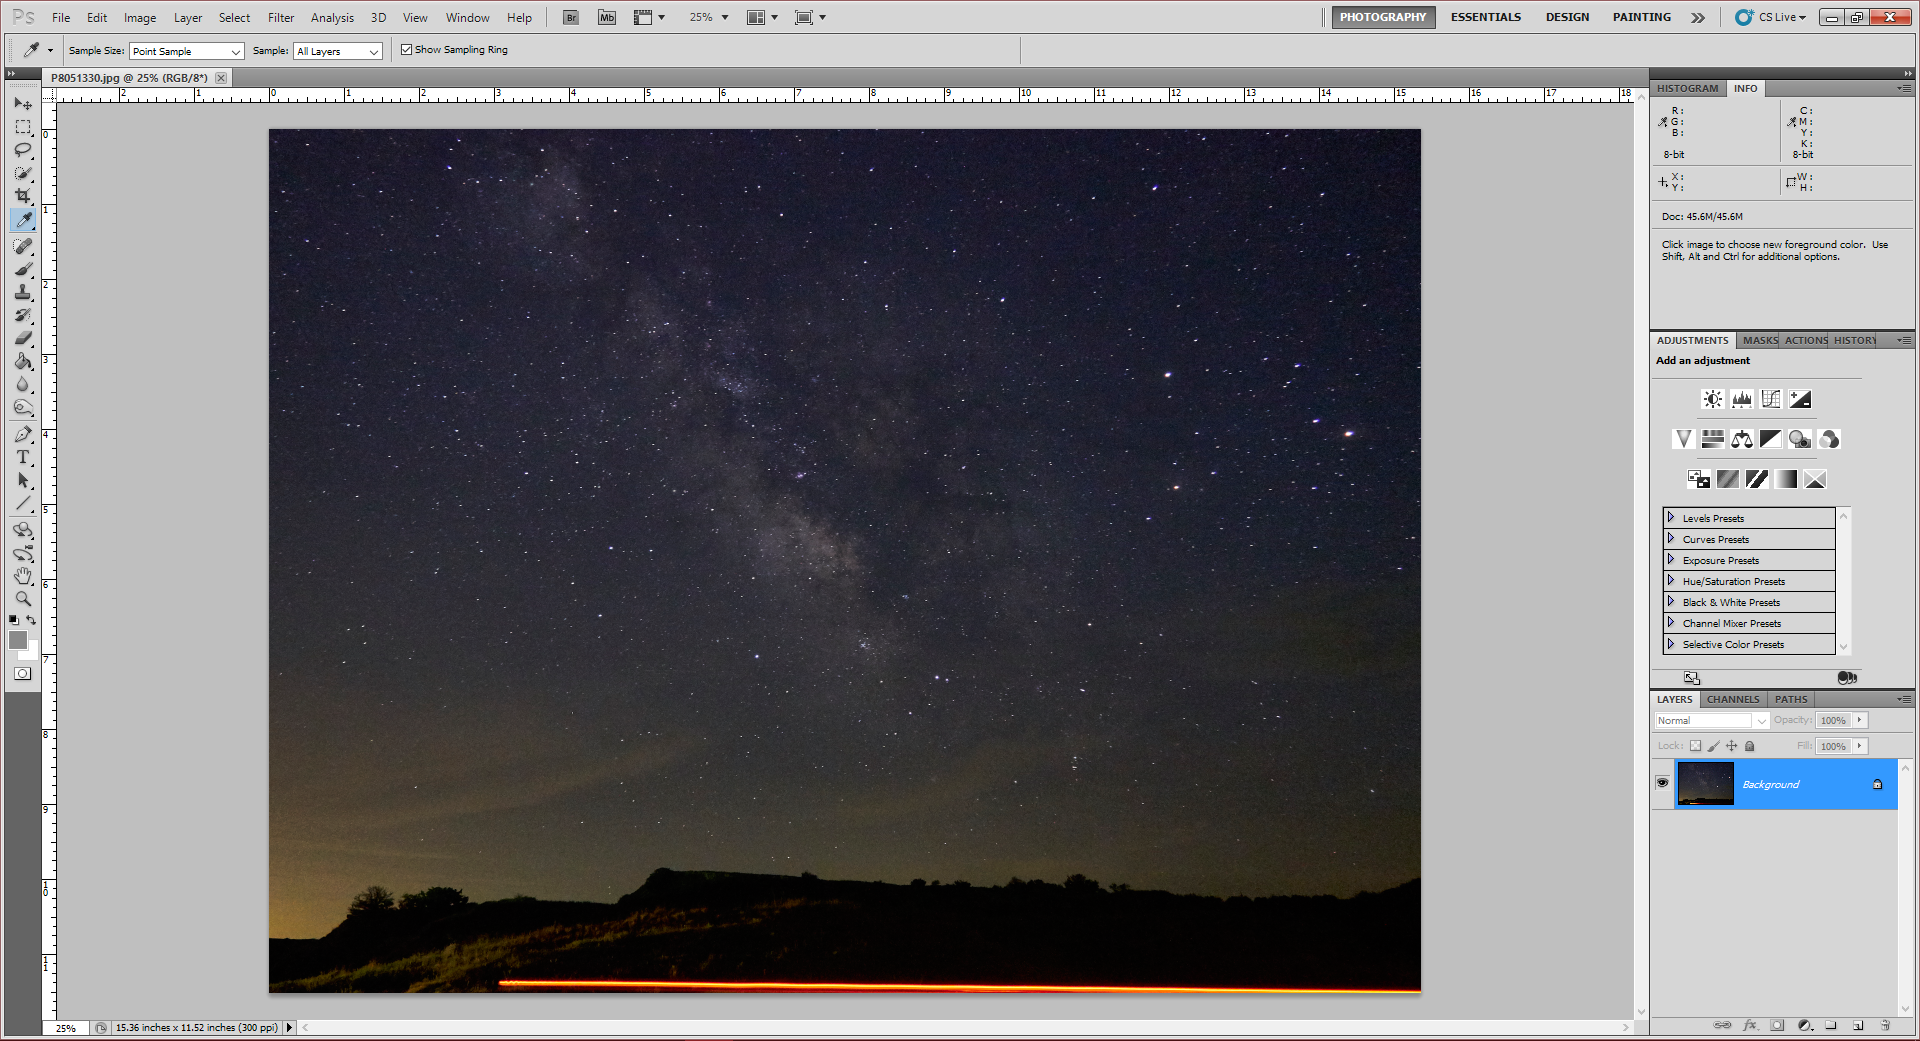Image resolution: width=1920 pixels, height=1041 pixels.
Task: Switch to the Design workspace
Action: coord(1567,17)
